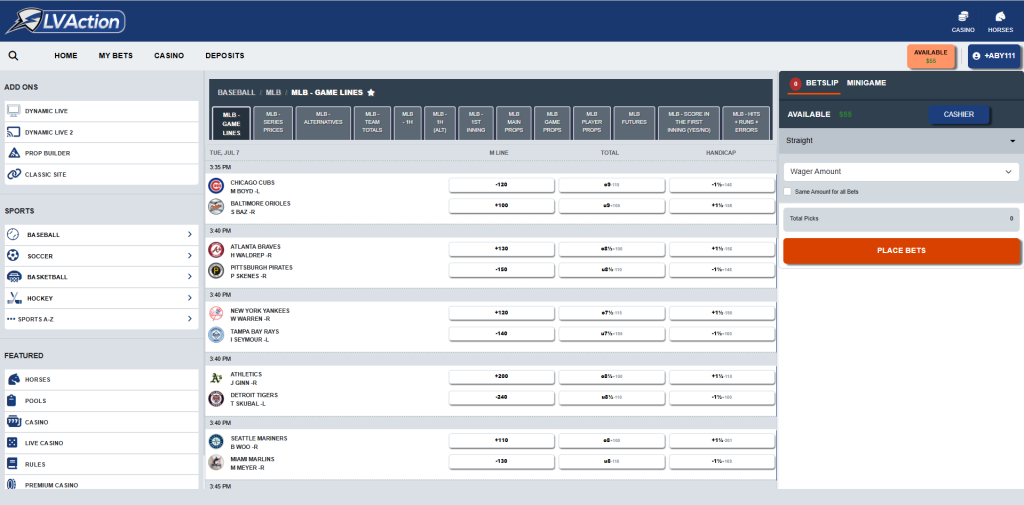Select the Basketball hoop icon

[13, 277]
